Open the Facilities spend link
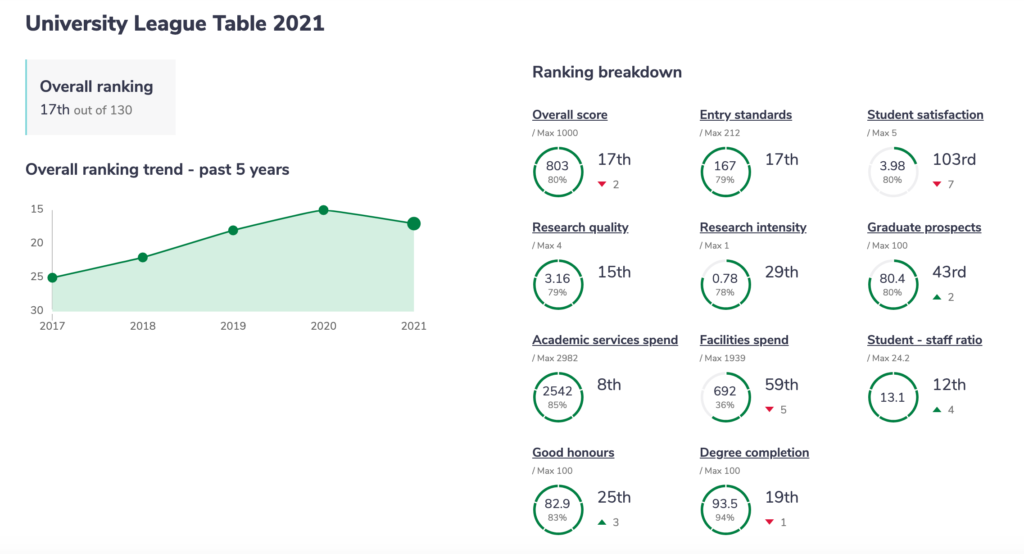Image resolution: width=1024 pixels, height=554 pixels. coord(744,340)
